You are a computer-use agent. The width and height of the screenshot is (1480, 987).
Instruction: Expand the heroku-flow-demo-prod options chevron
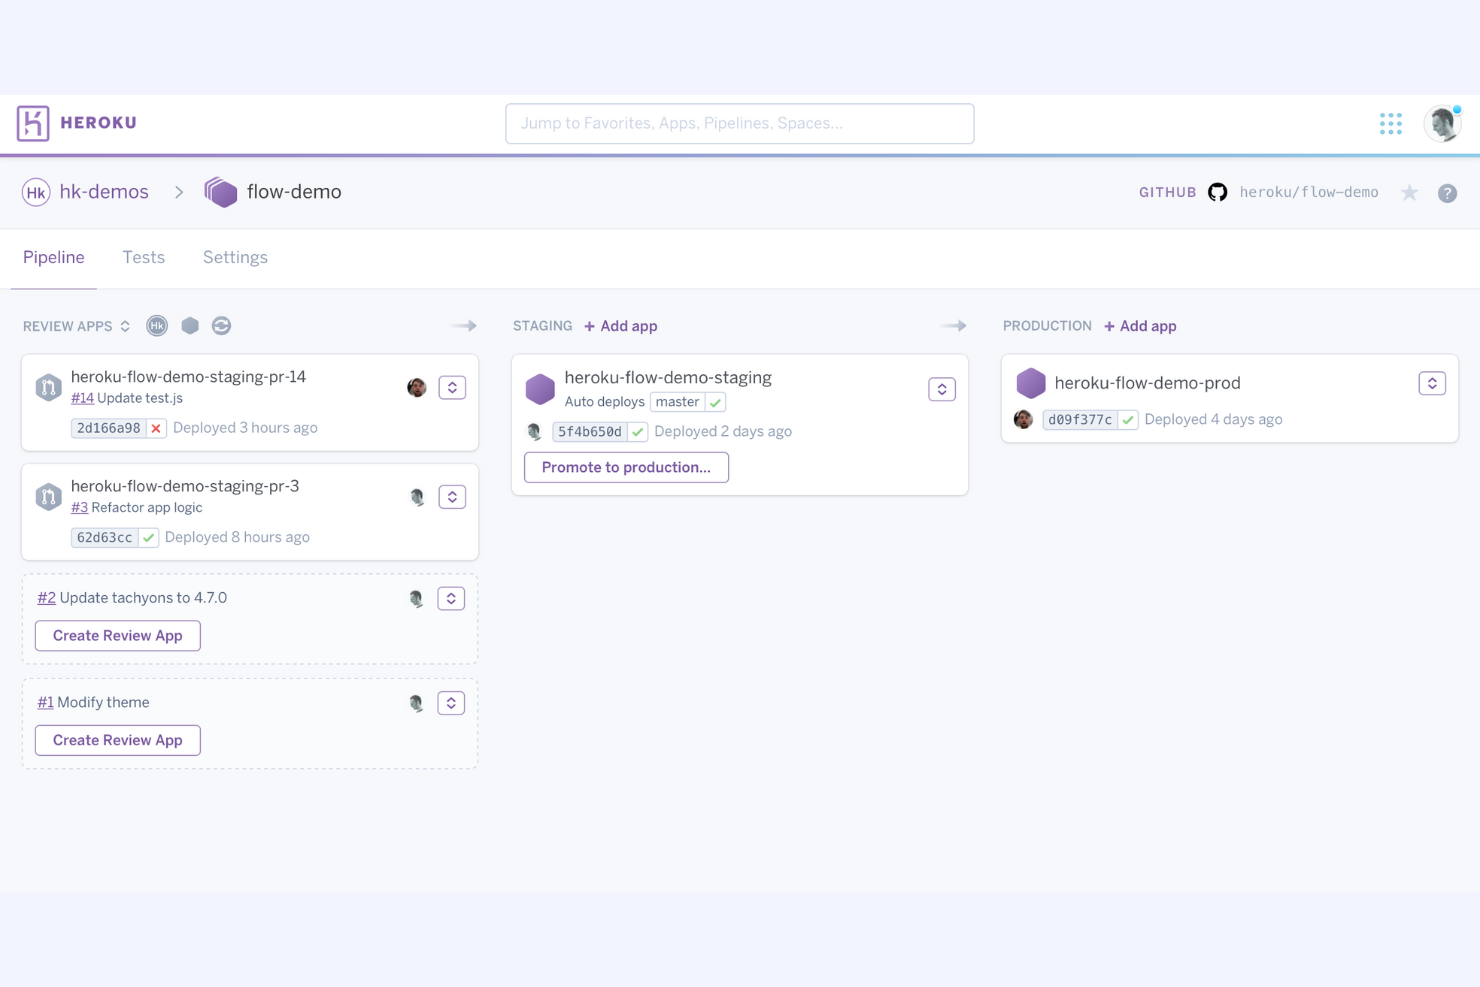point(1431,383)
